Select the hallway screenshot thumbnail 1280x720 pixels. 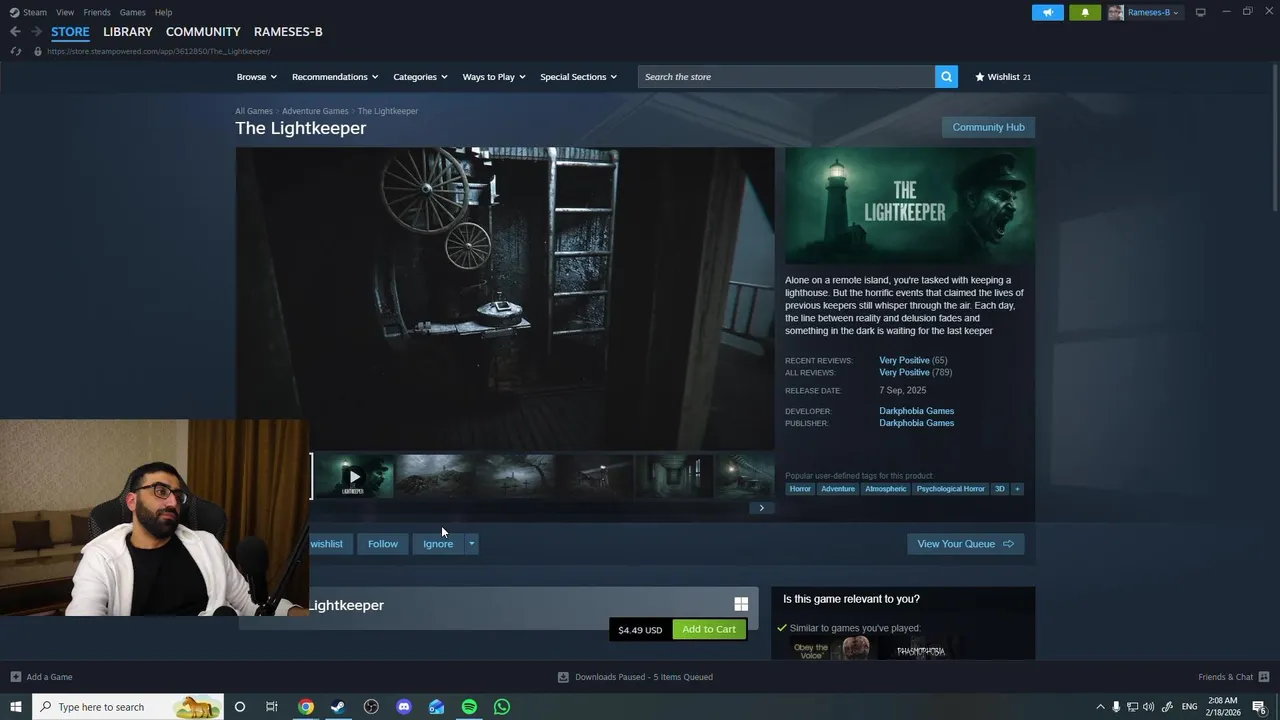[674, 477]
